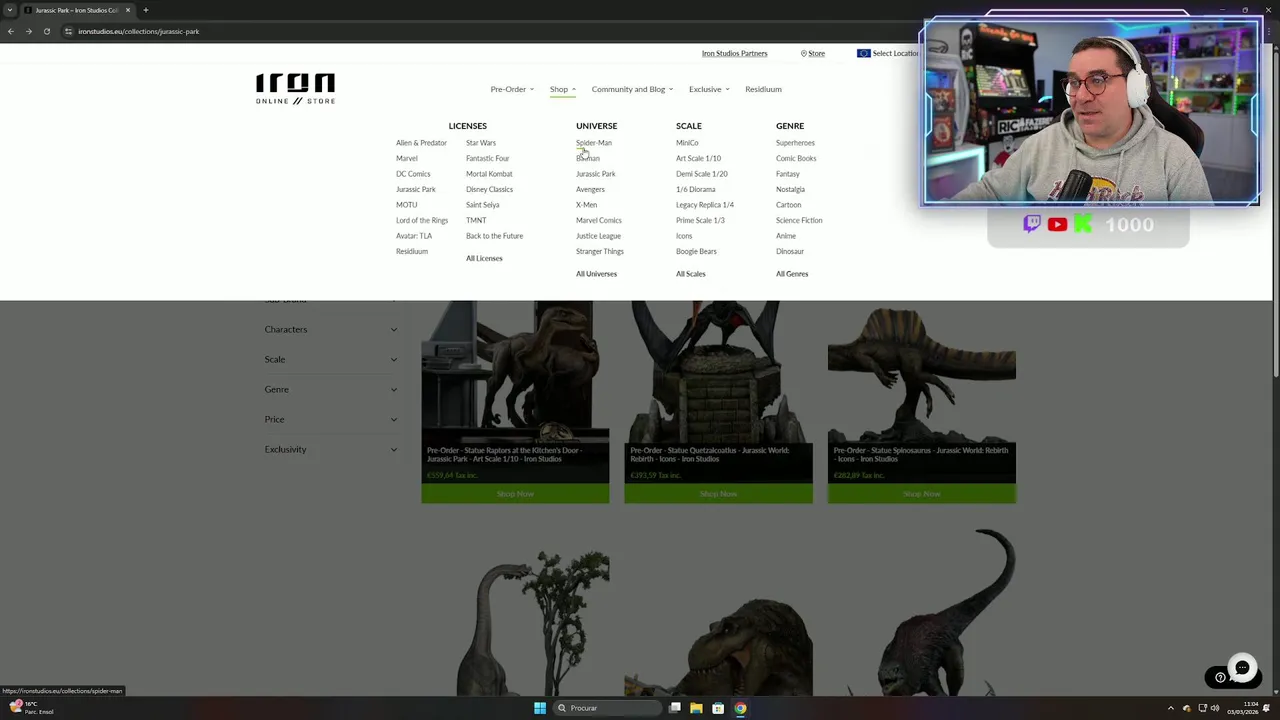Select DC Comics license
The height and width of the screenshot is (720, 1280).
click(413, 174)
